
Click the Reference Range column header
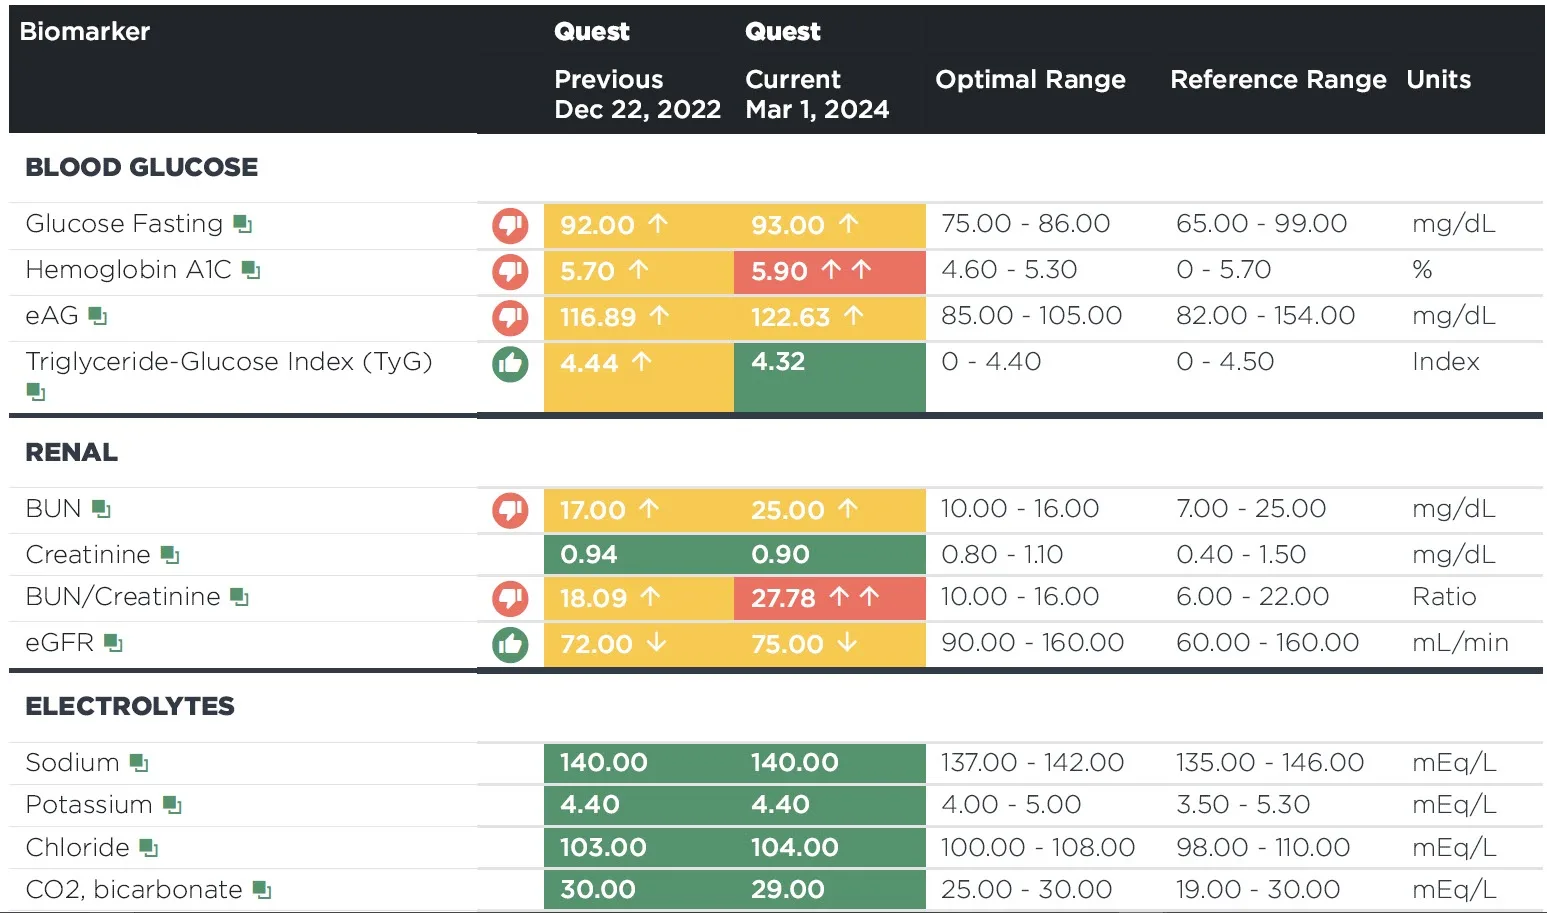point(1278,80)
